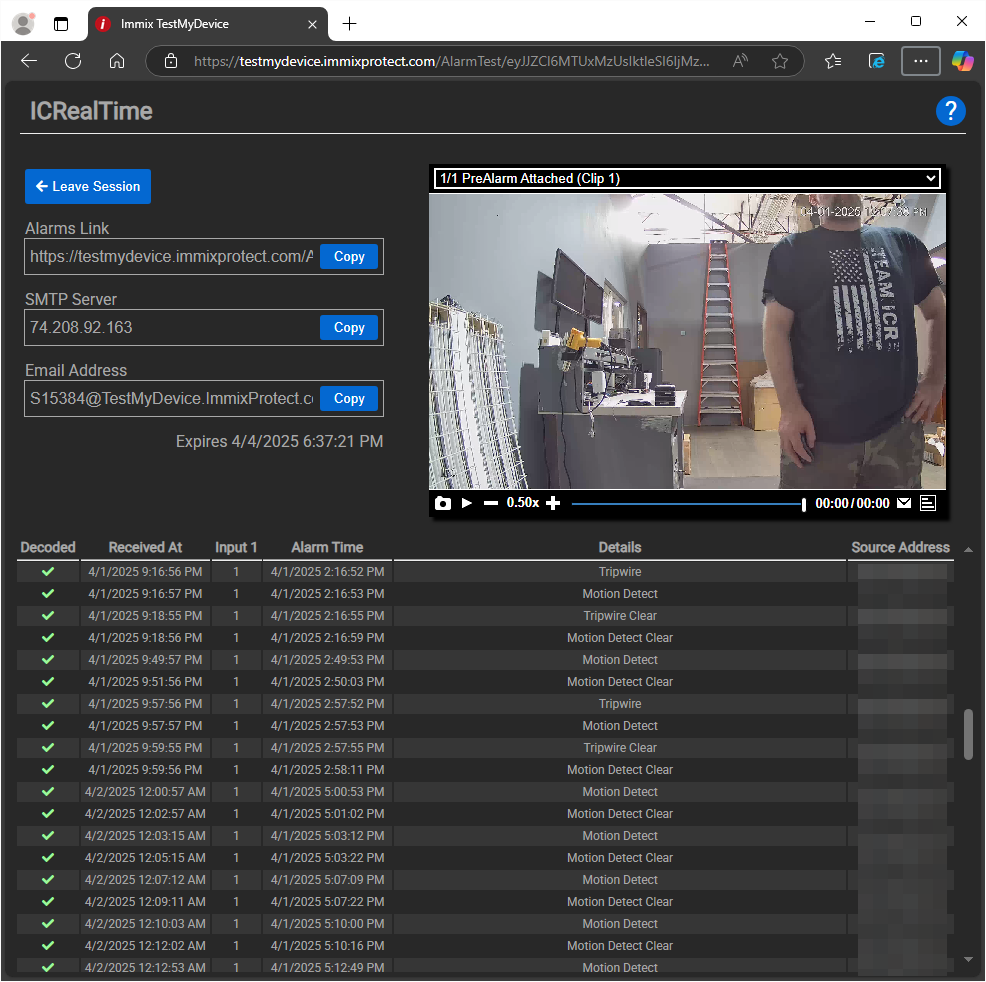Copy the Alarms Link
This screenshot has height=982, width=986.
349,257
